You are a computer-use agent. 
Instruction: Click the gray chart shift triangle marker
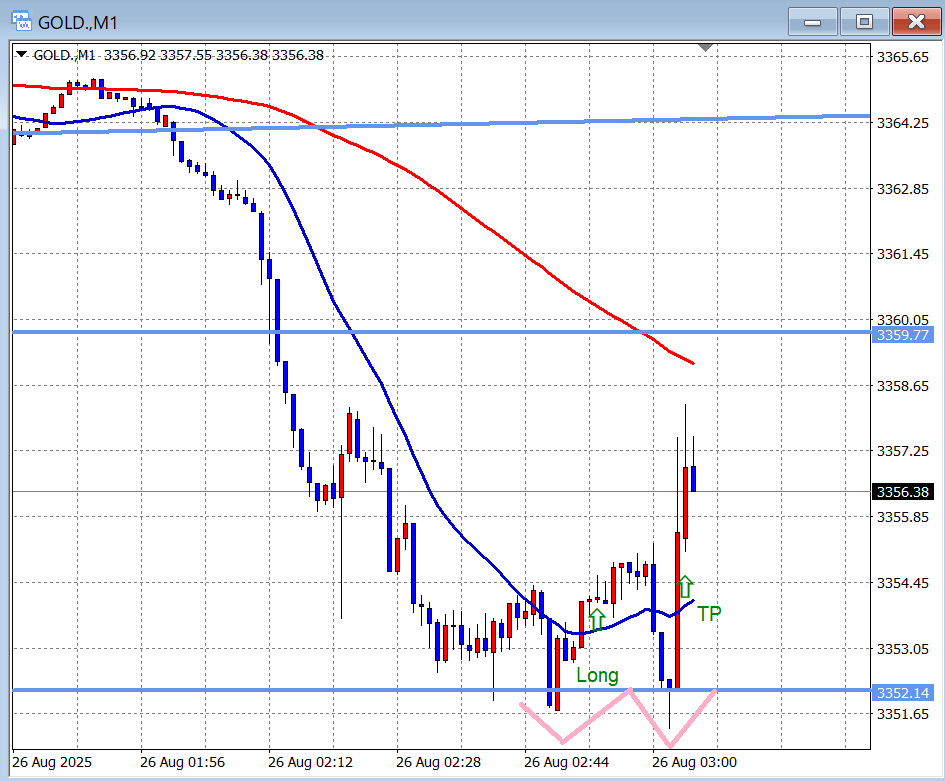pos(707,48)
